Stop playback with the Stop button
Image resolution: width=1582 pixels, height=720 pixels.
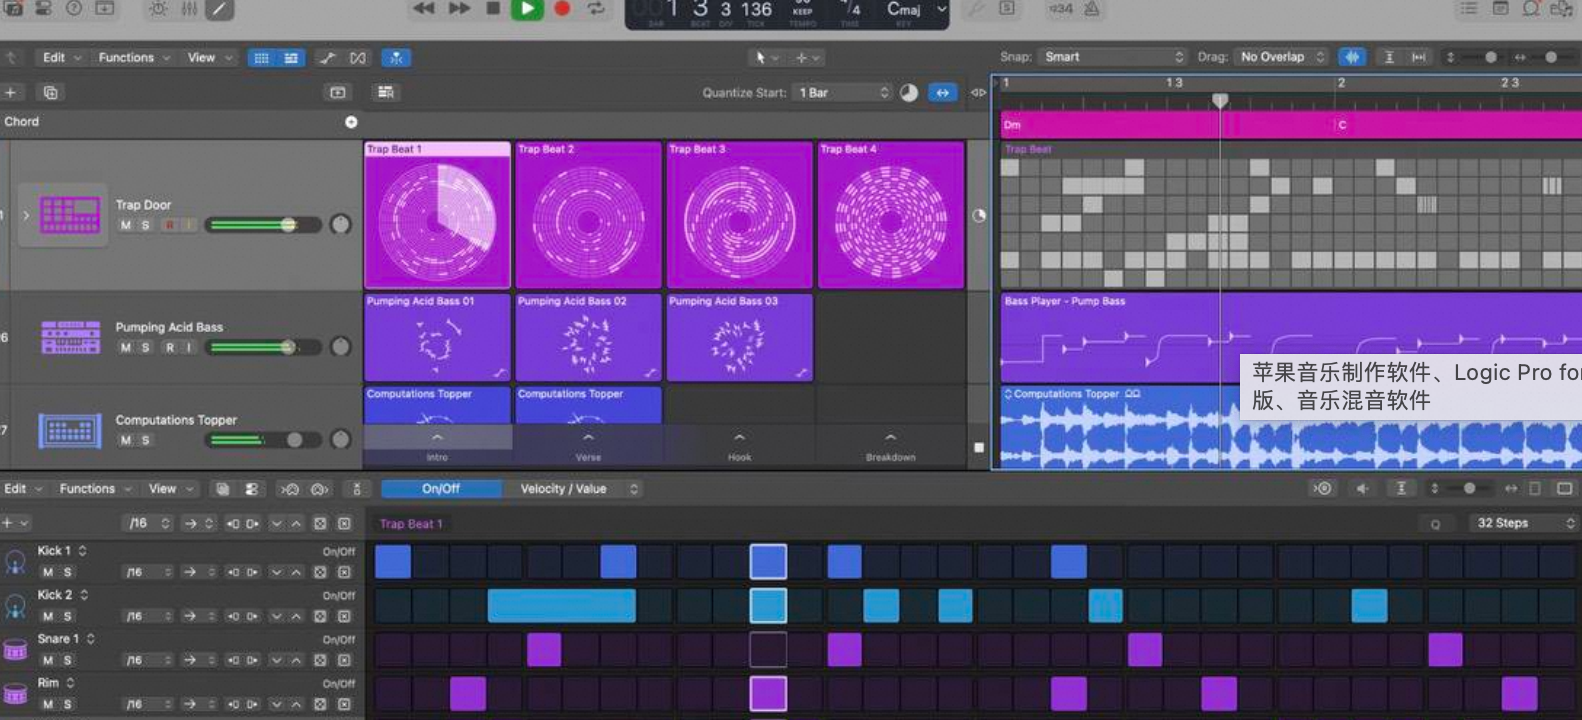point(493,8)
